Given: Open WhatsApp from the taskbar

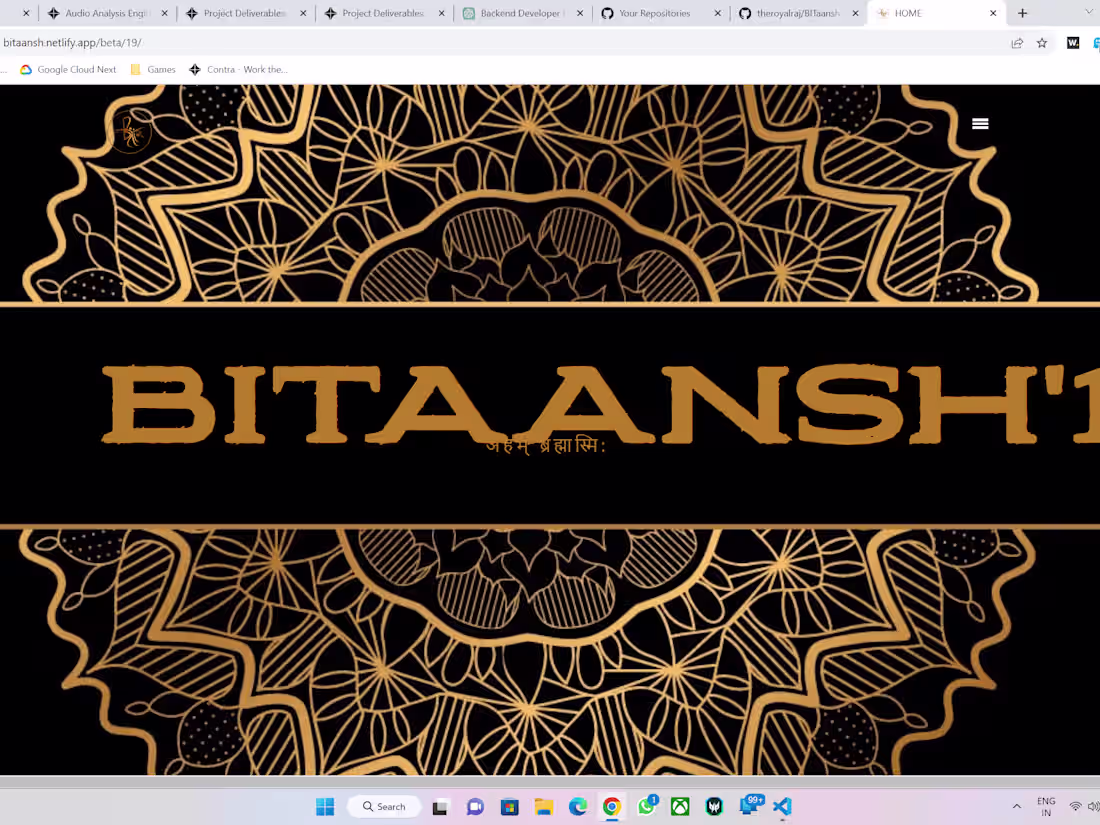Looking at the screenshot, I should [646, 806].
